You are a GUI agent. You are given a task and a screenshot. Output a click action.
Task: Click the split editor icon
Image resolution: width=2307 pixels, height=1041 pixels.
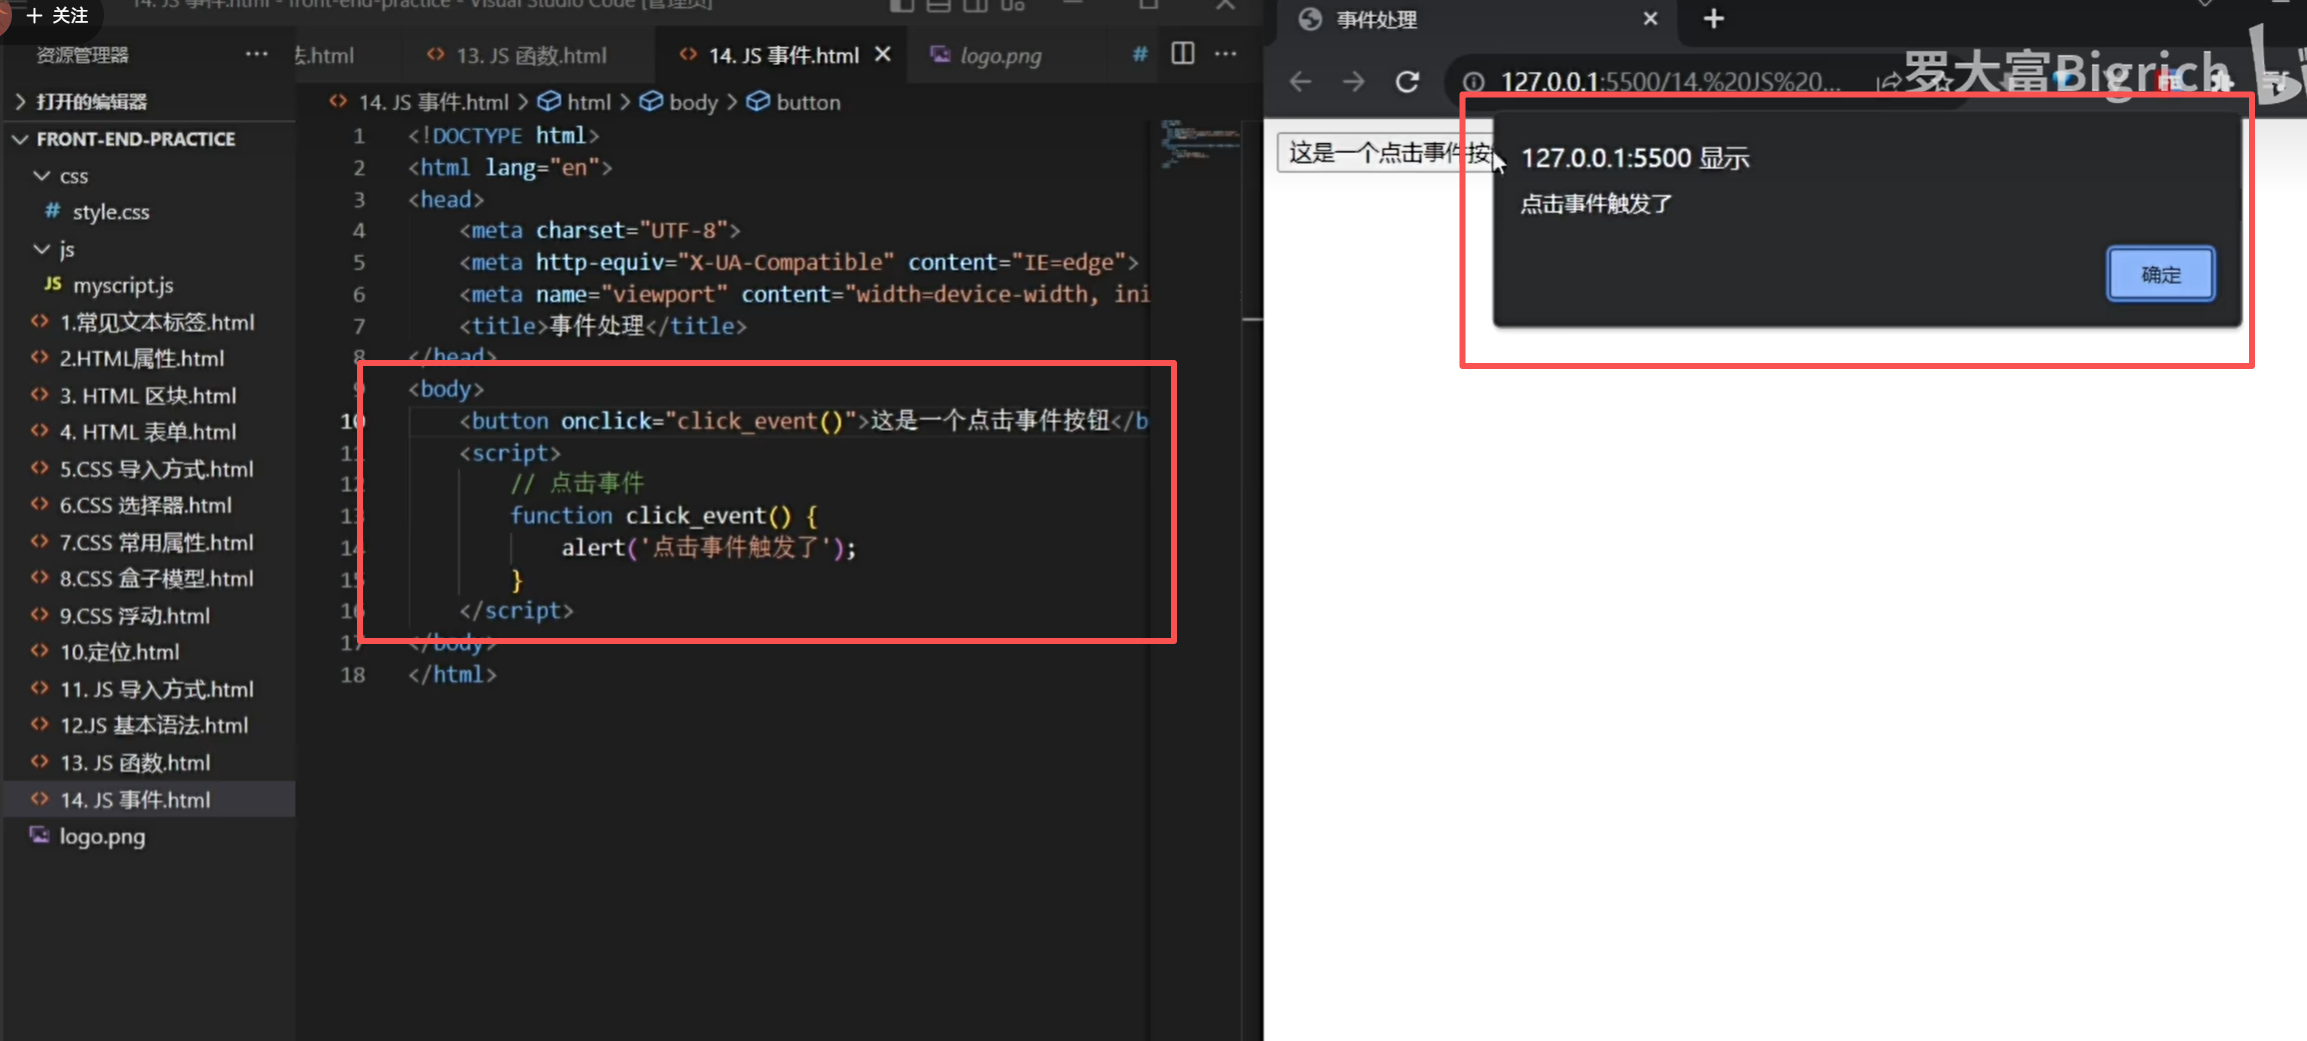pos(1183,54)
